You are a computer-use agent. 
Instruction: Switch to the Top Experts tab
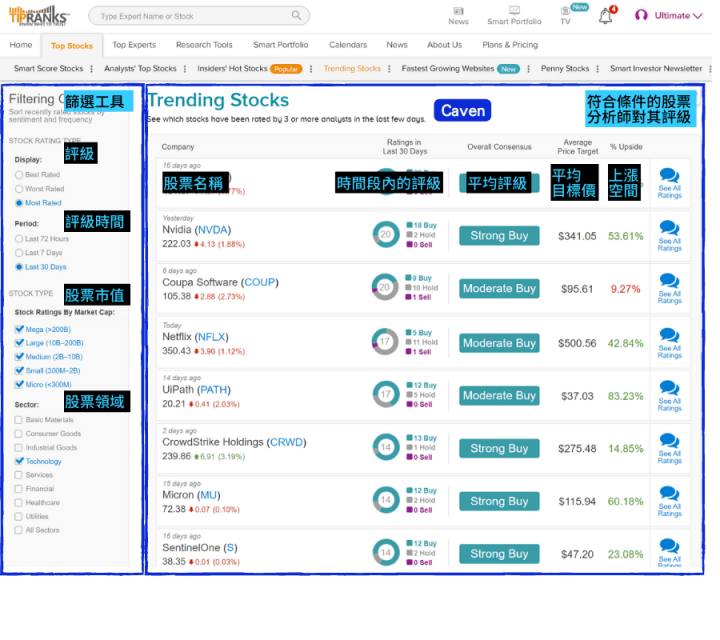(134, 45)
